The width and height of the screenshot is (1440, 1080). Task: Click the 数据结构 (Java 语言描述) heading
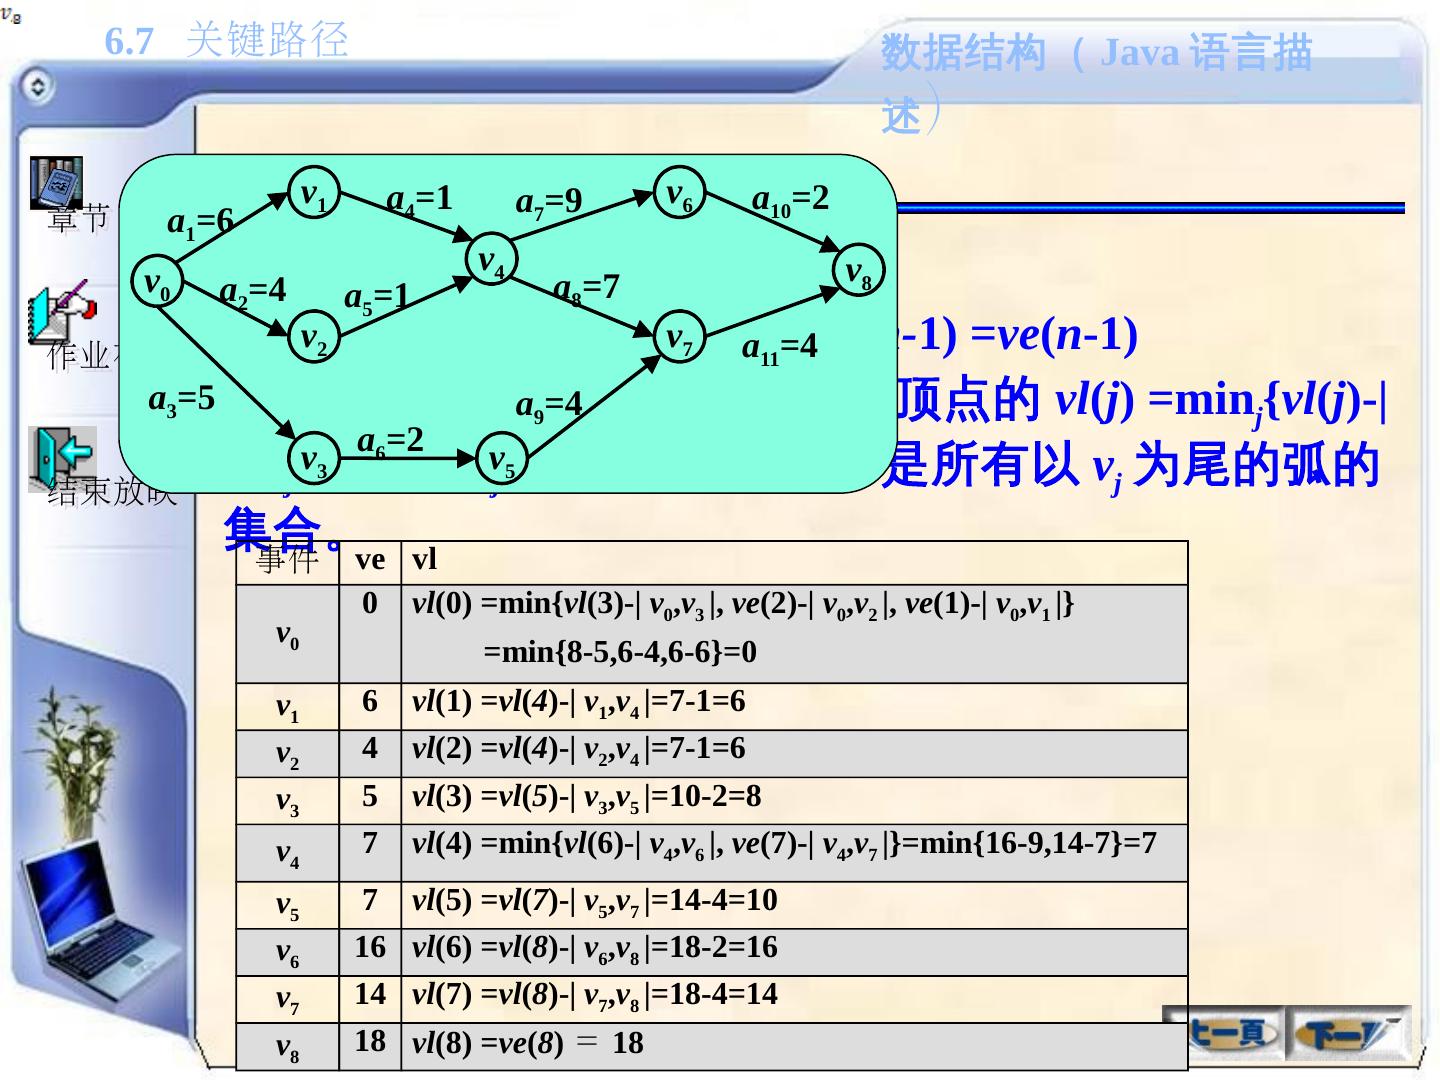pos(1096,82)
